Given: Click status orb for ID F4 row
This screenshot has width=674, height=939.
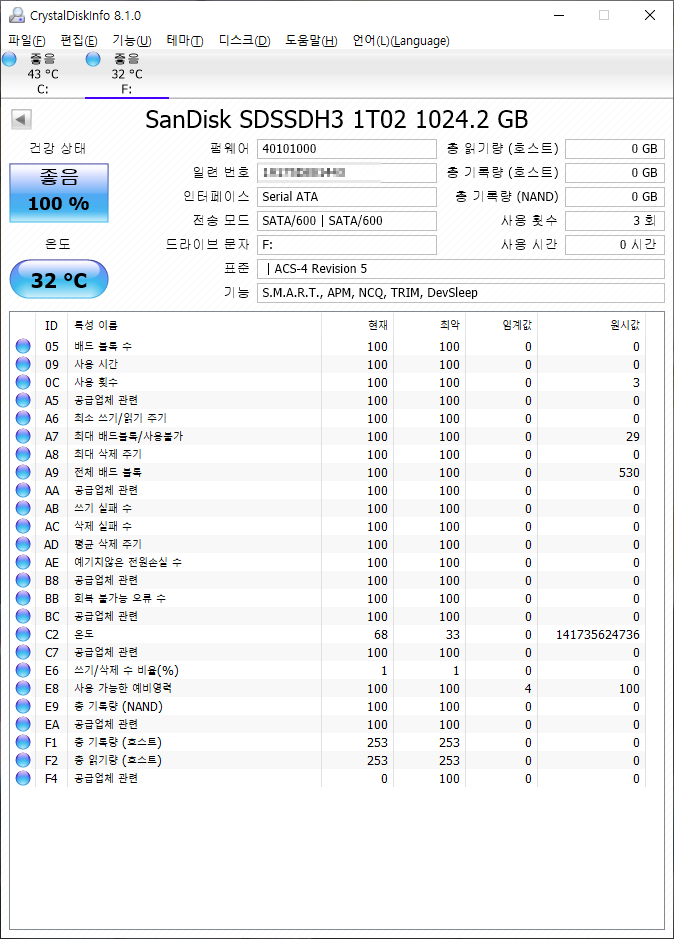Looking at the screenshot, I should [23, 778].
